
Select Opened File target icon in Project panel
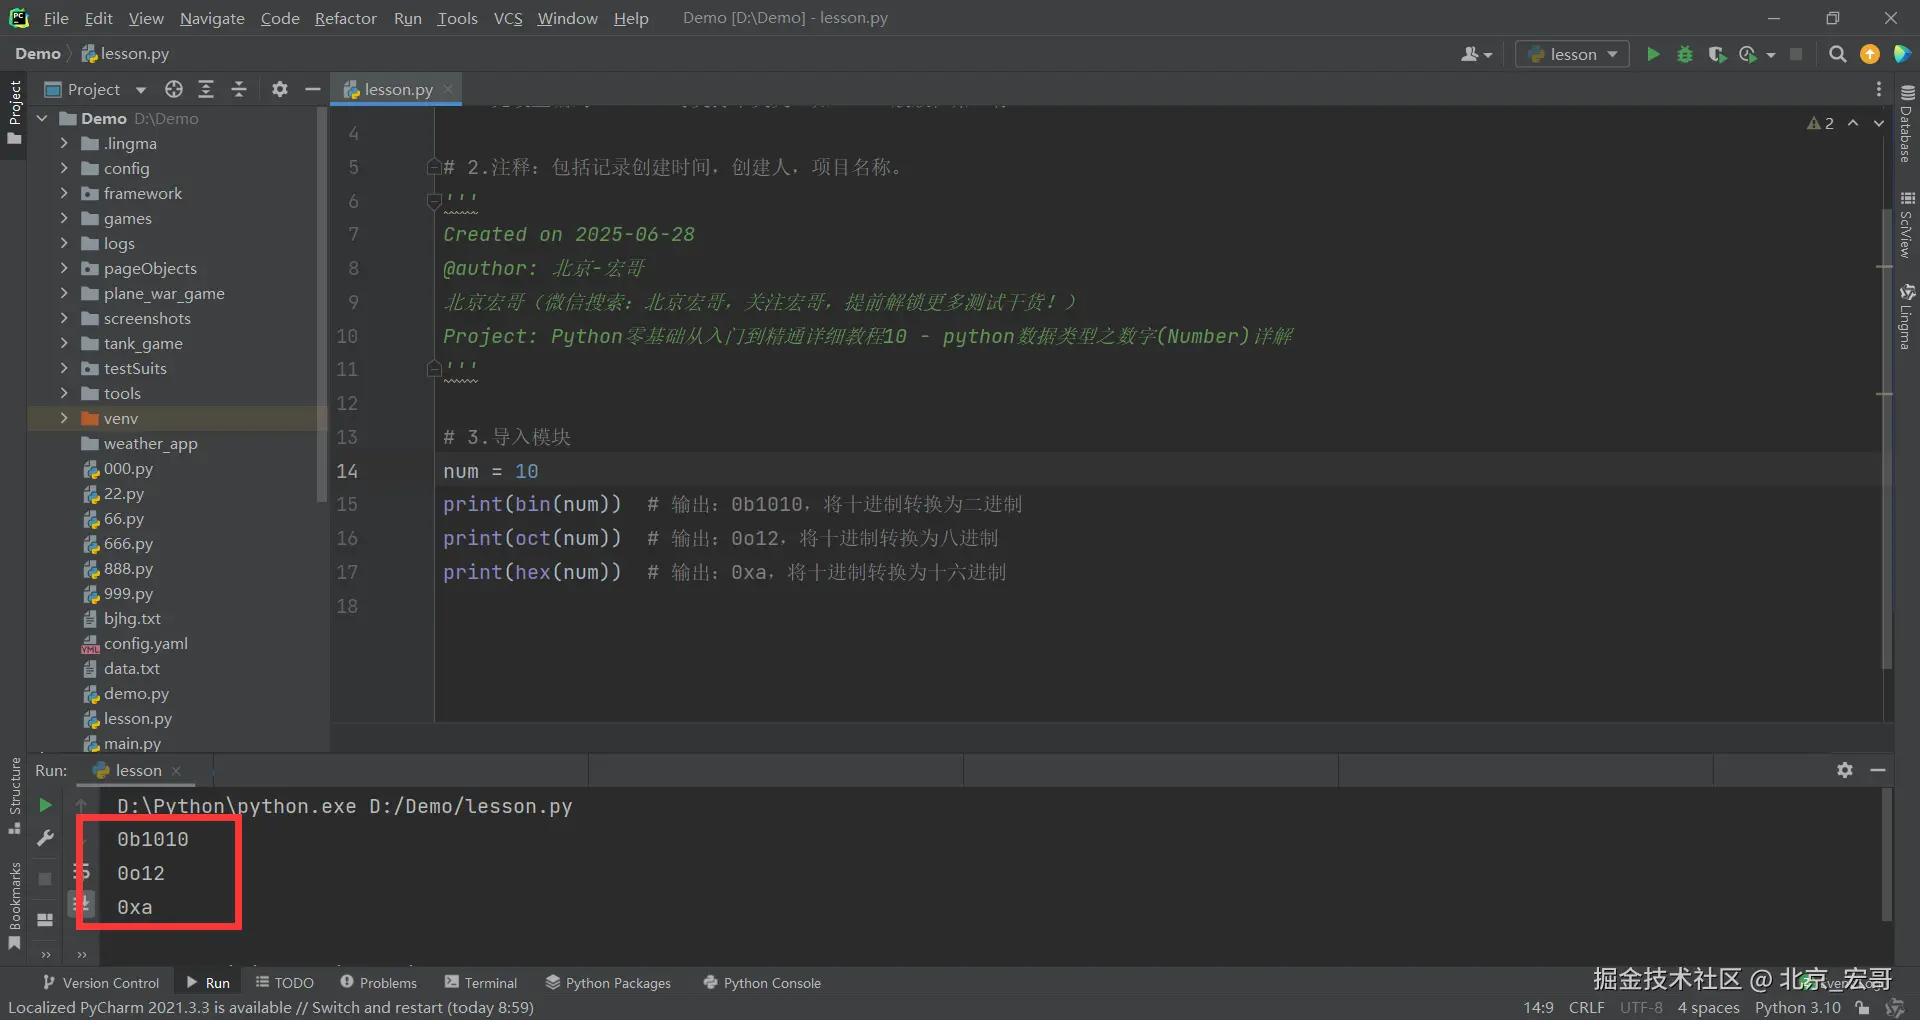[x=174, y=89]
